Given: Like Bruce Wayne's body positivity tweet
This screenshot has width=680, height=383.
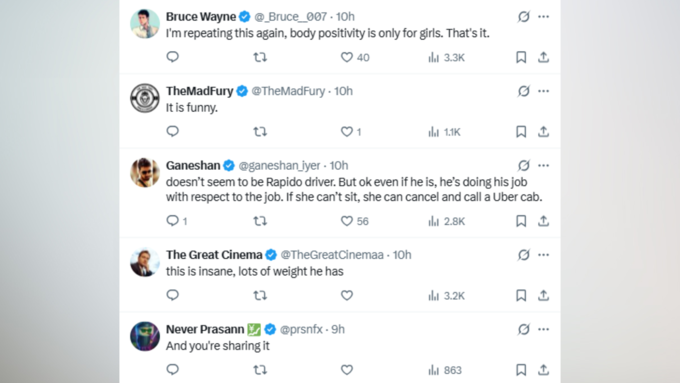Looking at the screenshot, I should (x=347, y=57).
